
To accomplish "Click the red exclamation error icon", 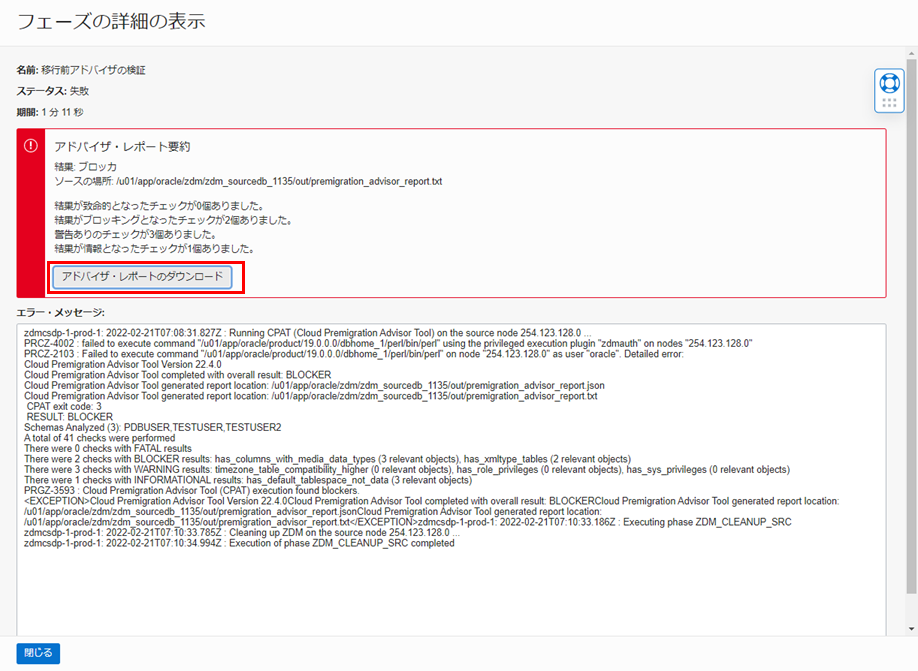I will click(31, 146).
